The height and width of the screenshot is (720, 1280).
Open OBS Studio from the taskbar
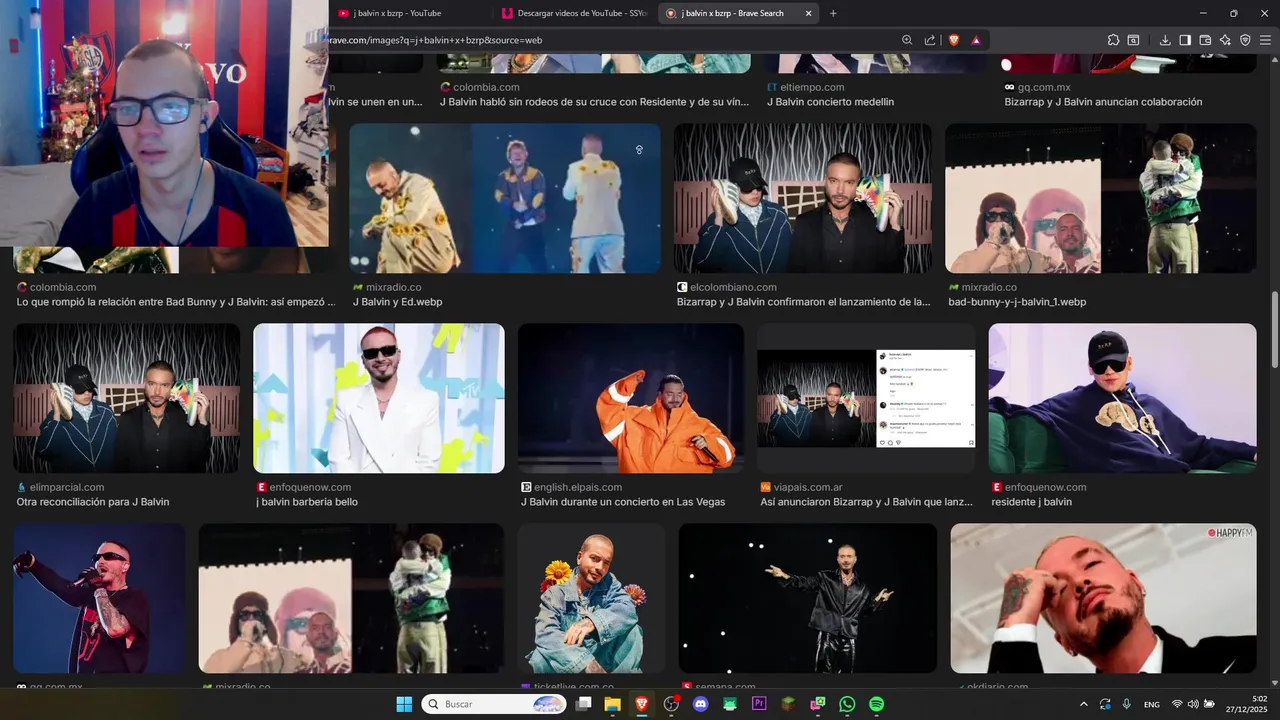(x=671, y=704)
